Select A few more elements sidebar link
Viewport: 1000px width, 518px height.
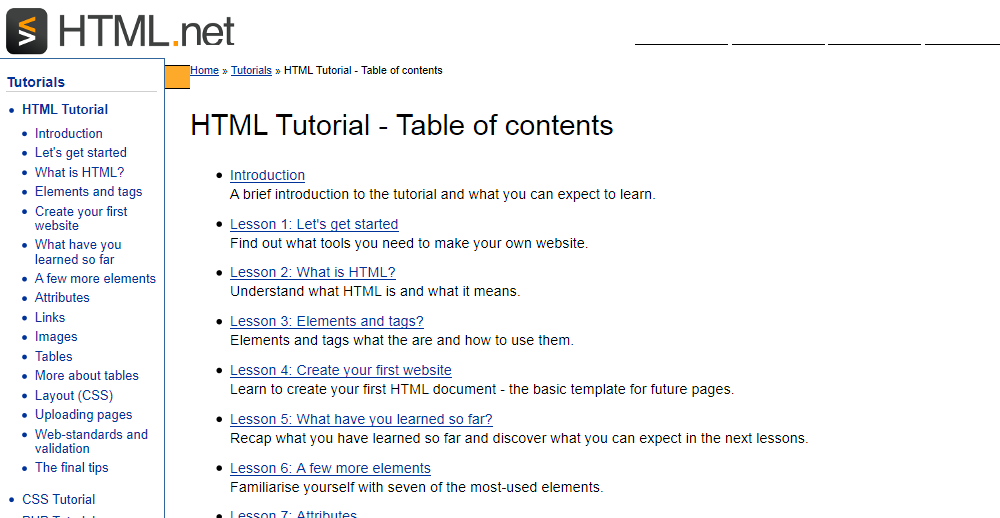[95, 279]
